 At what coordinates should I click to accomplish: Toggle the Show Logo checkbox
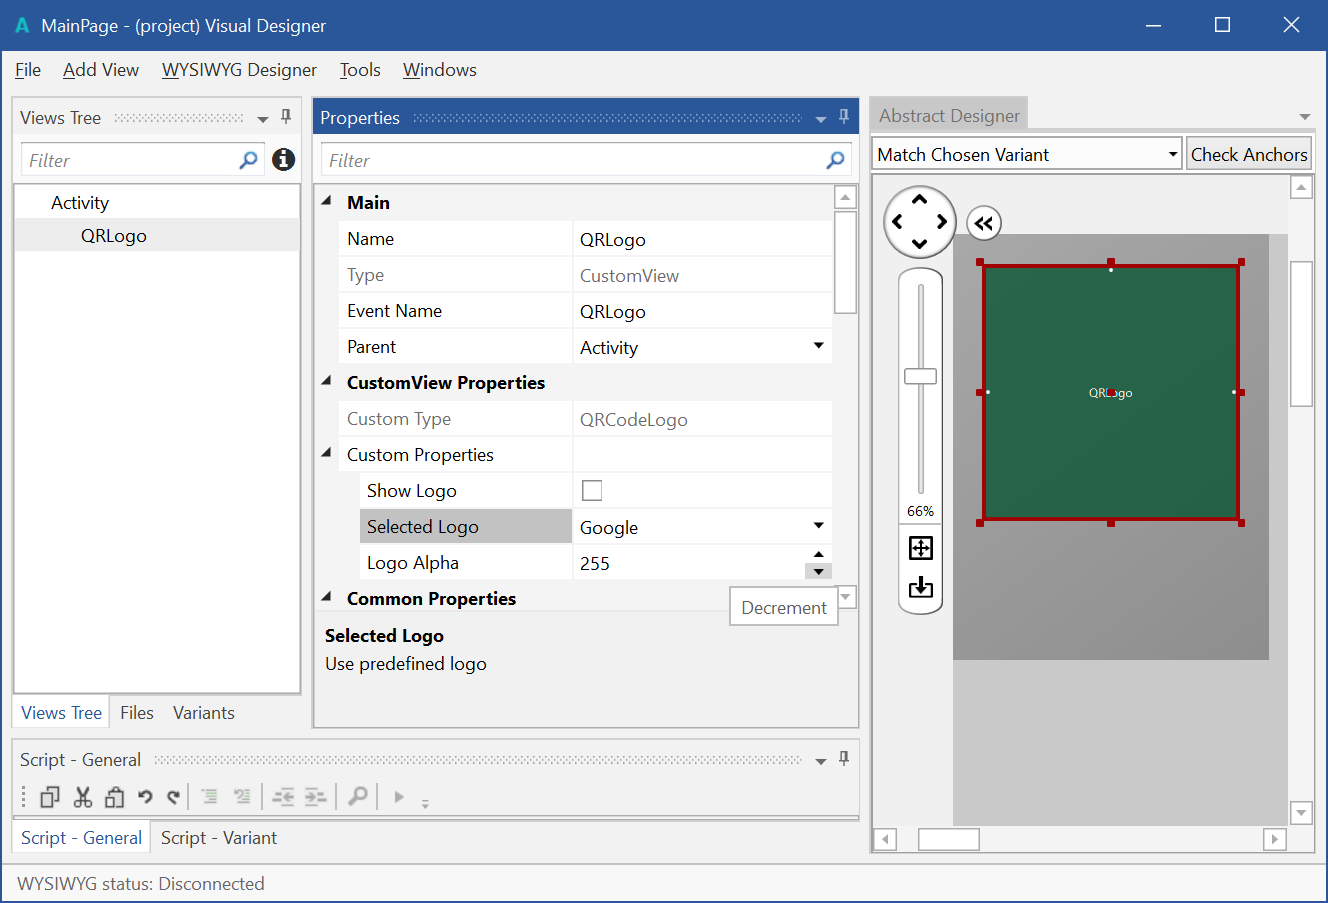(592, 490)
